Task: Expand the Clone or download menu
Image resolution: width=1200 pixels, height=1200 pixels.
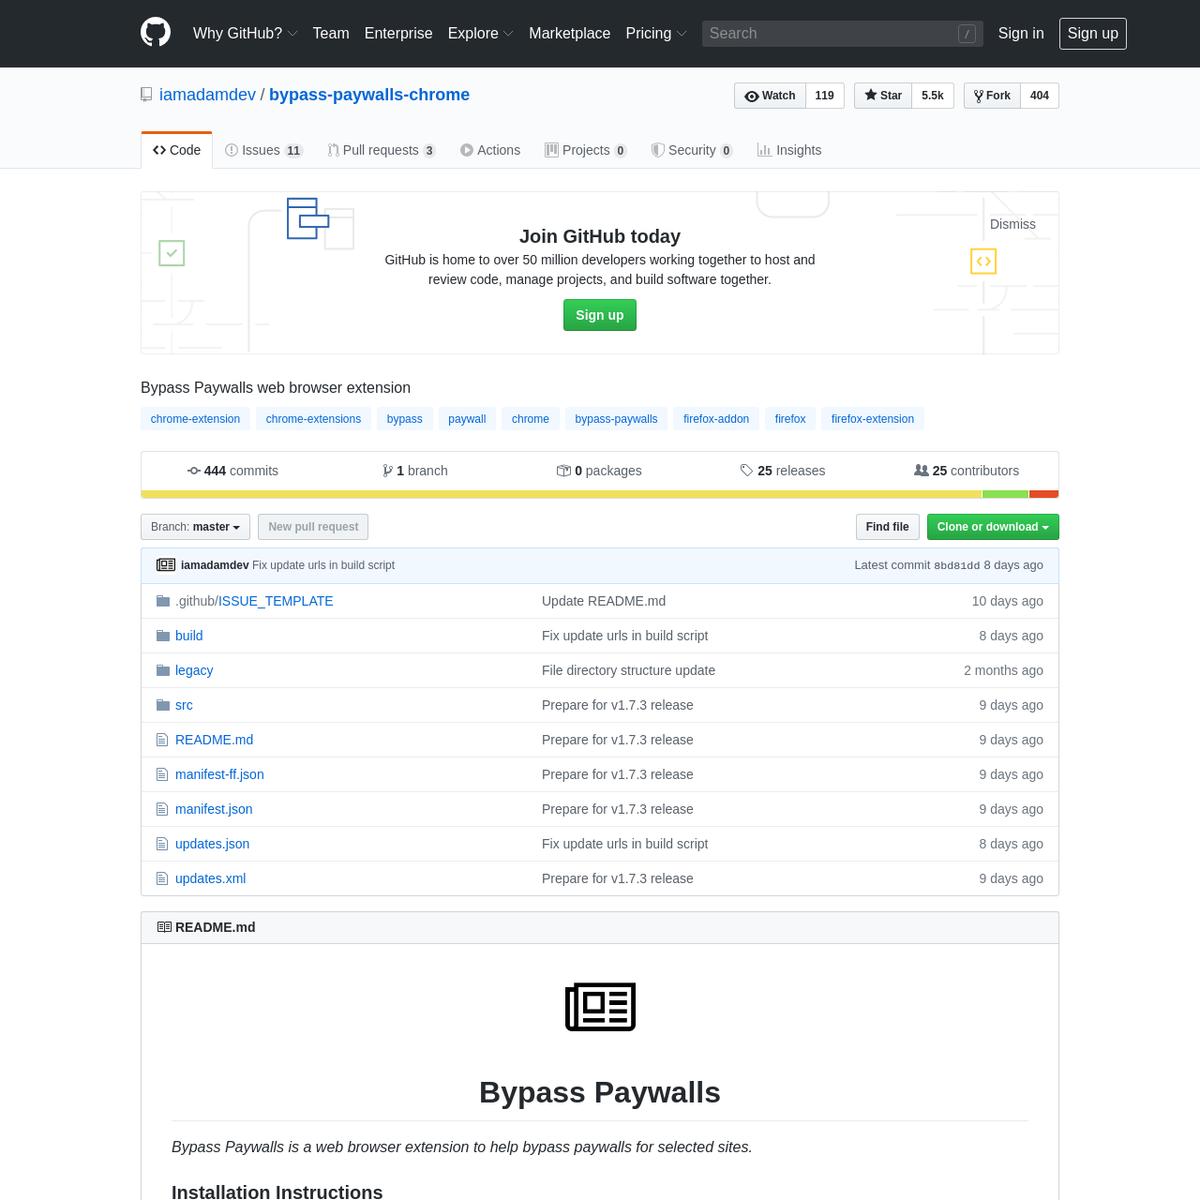Action: click(992, 527)
